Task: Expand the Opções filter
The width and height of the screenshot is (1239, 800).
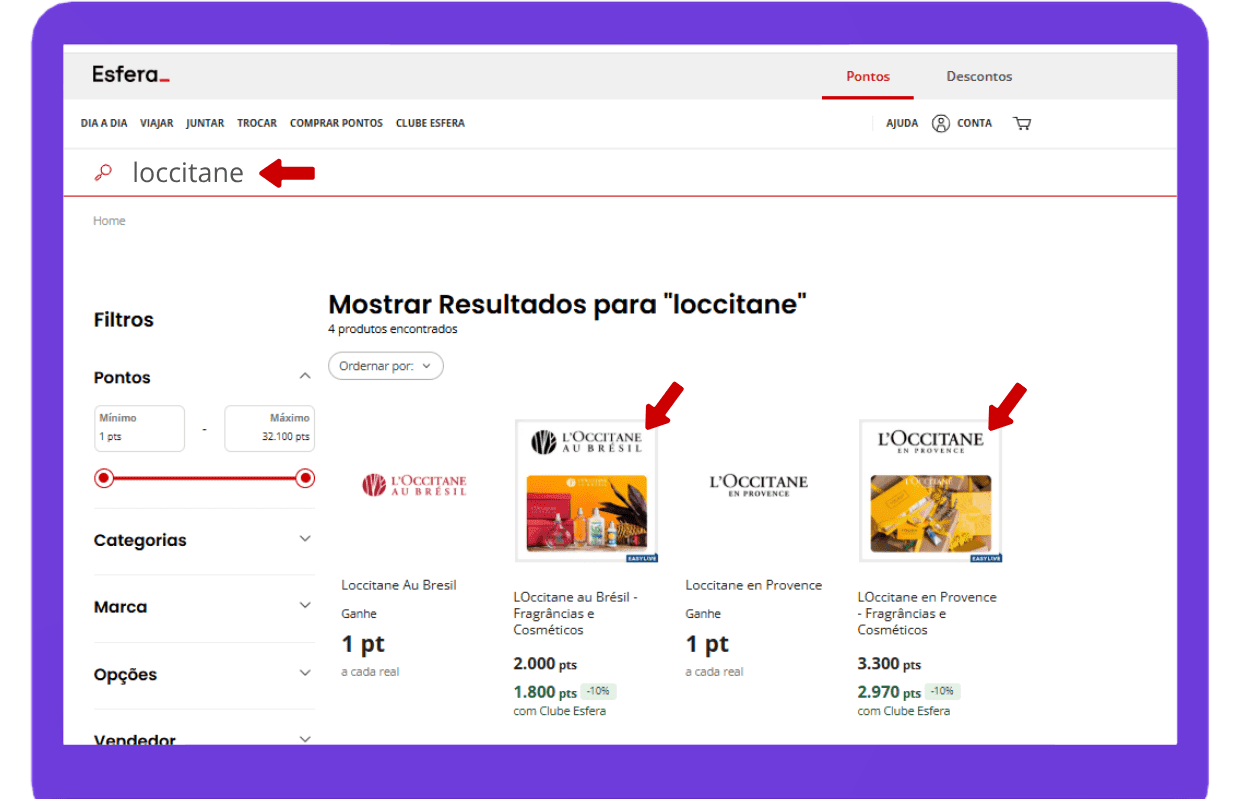Action: tap(305, 674)
